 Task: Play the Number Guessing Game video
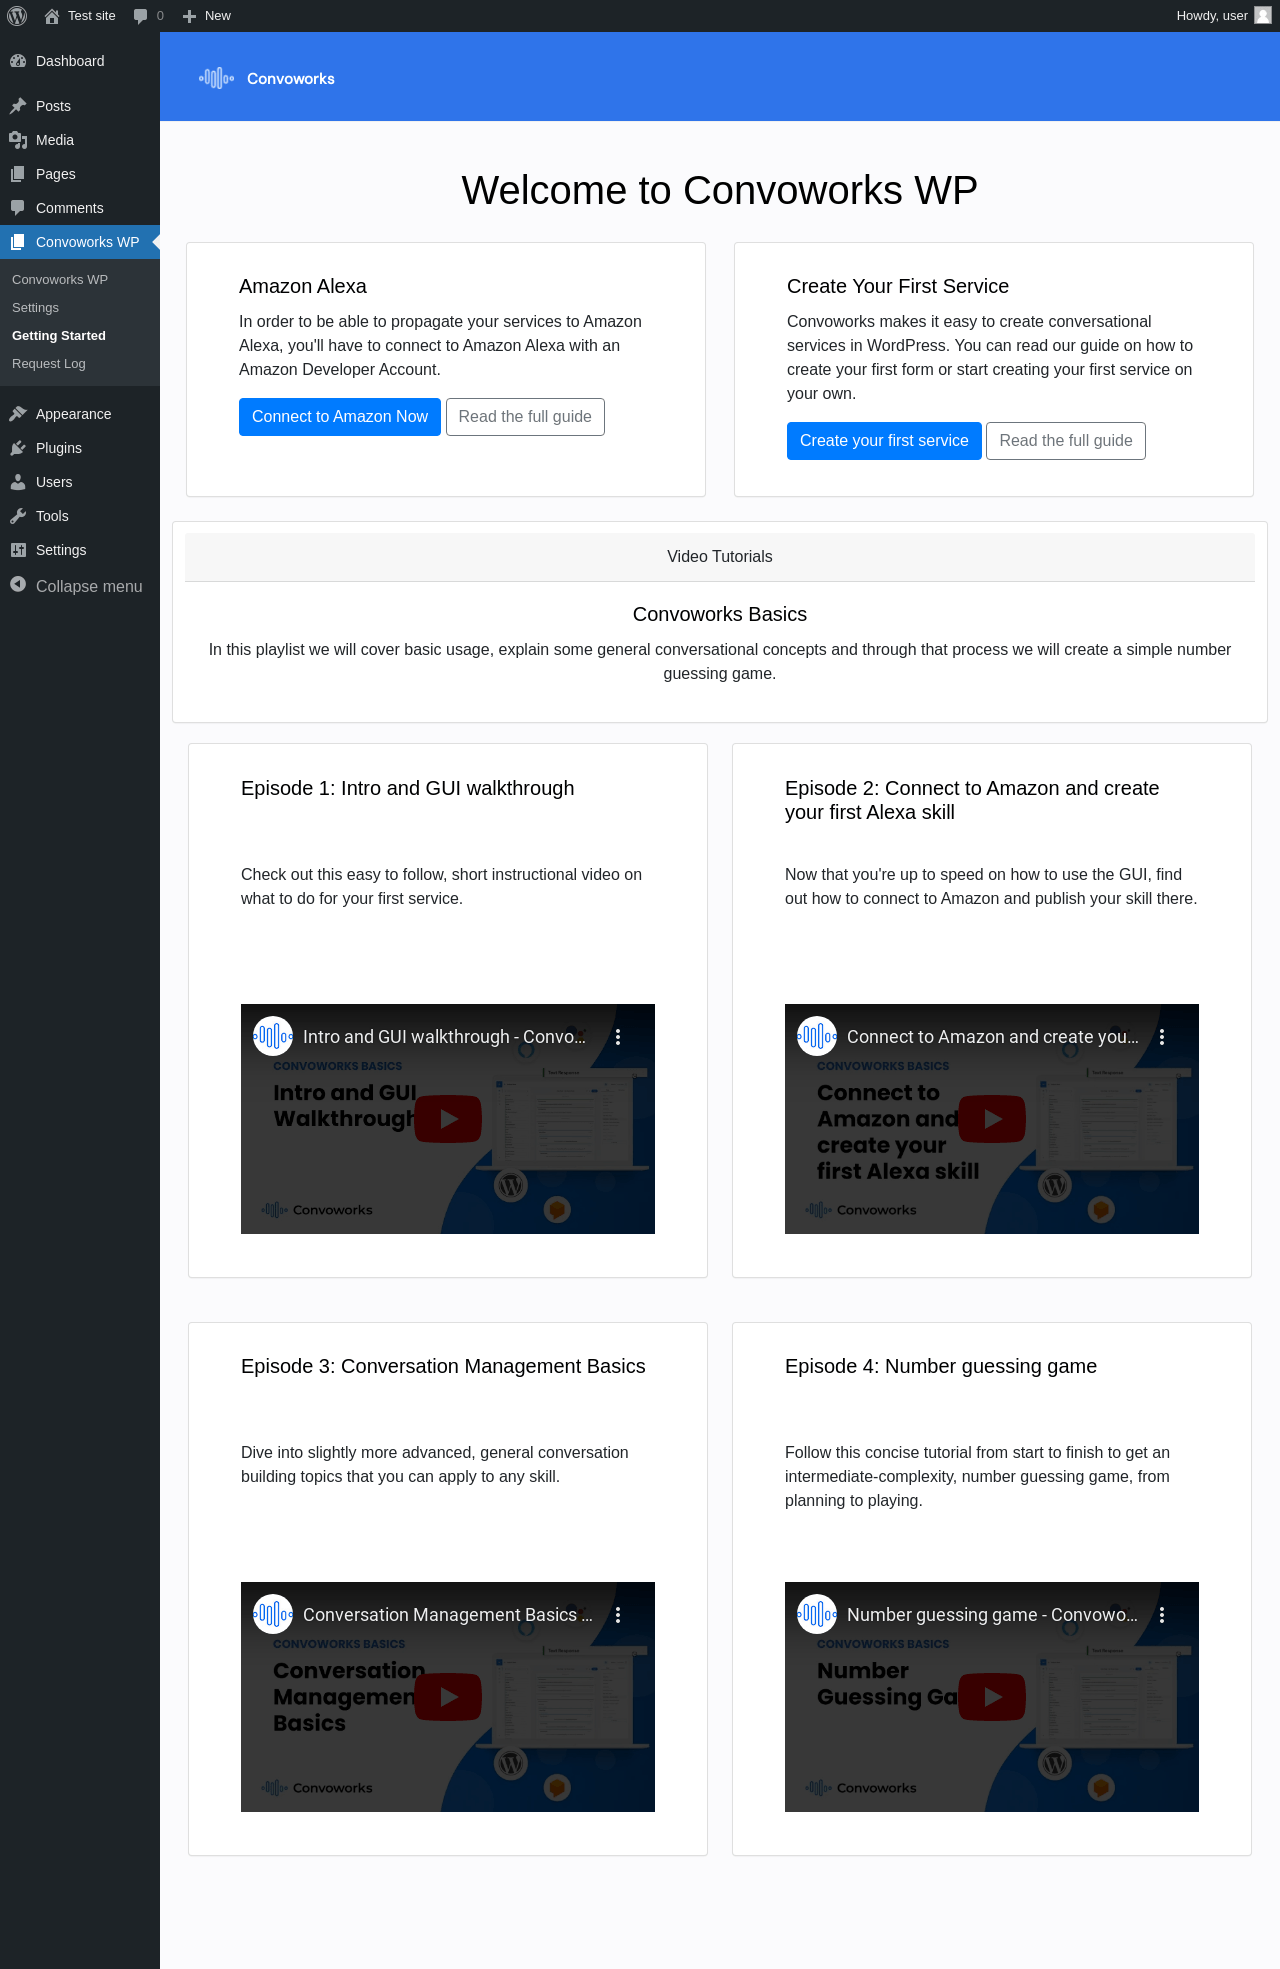992,1697
